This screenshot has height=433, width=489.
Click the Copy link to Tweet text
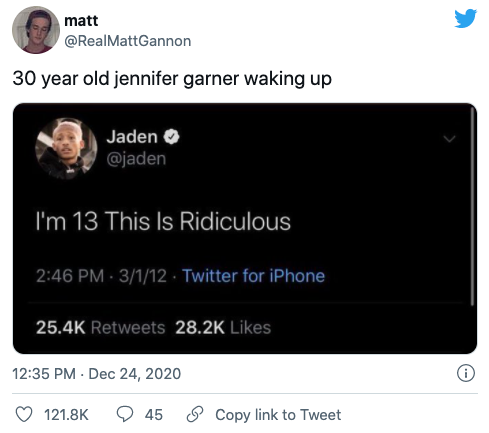point(278,415)
